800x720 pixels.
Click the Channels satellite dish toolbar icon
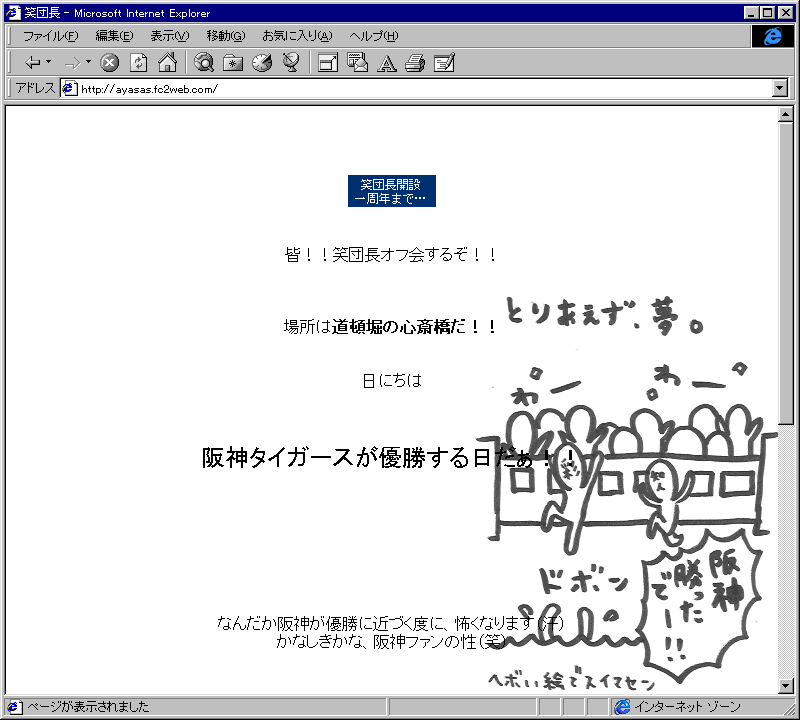click(291, 63)
